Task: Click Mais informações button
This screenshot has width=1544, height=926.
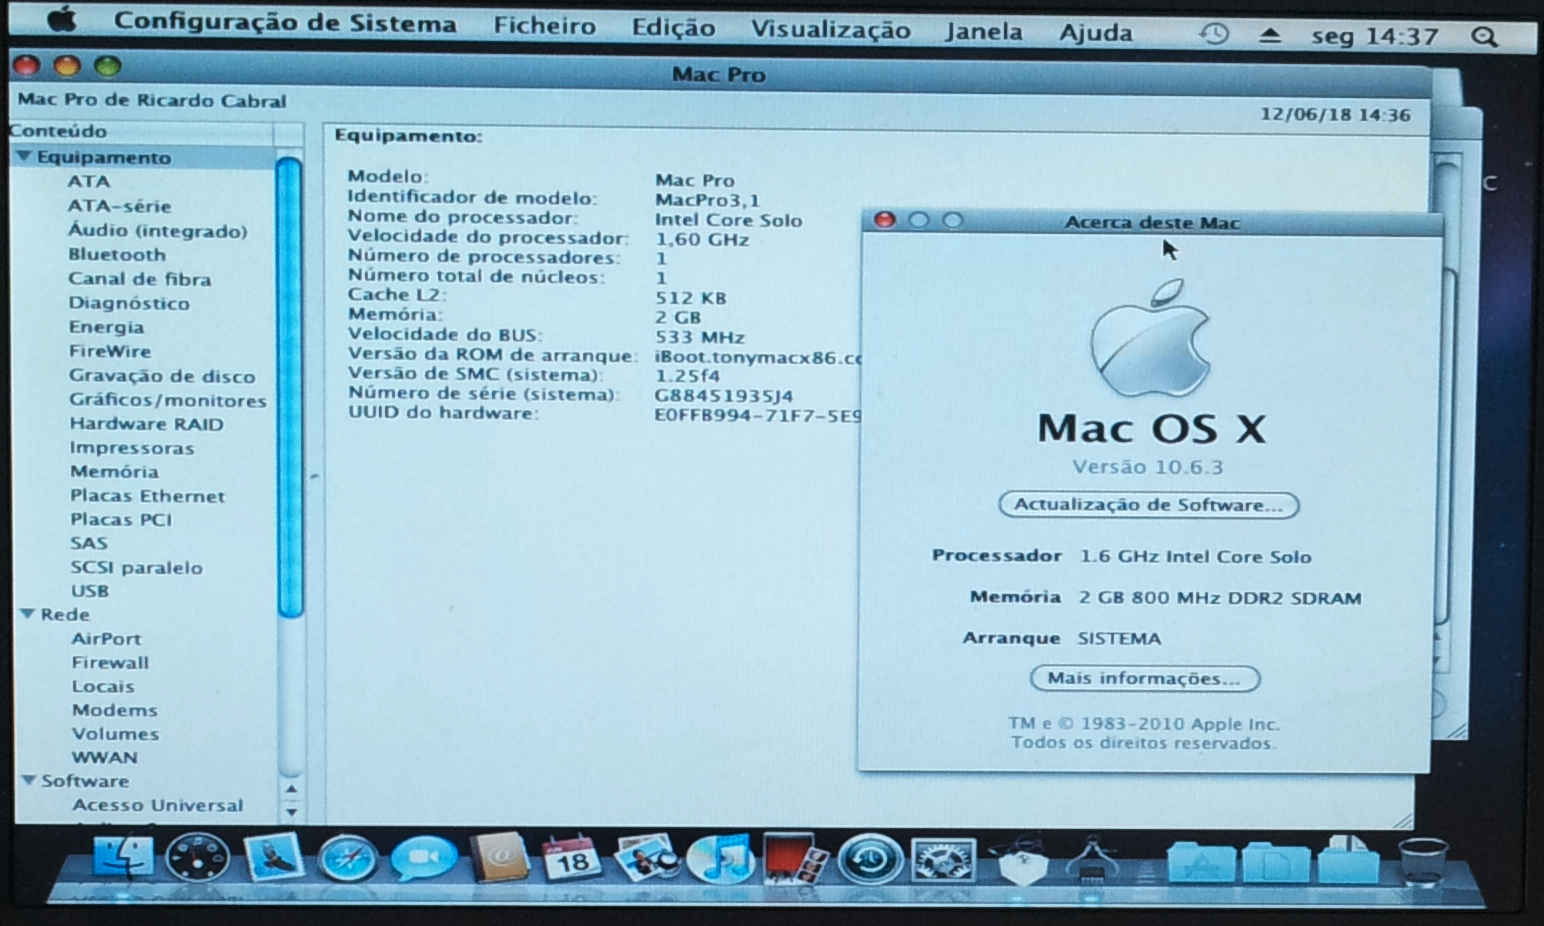Action: [x=1144, y=678]
